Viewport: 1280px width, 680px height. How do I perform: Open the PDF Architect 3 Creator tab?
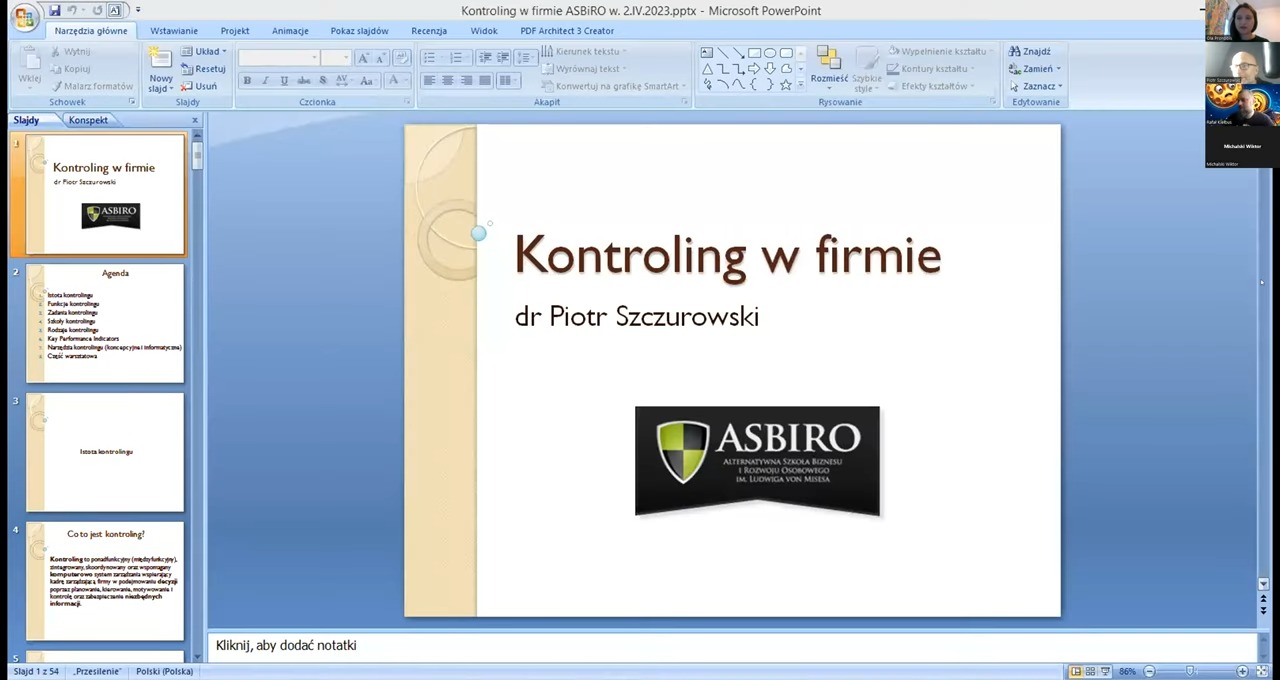pyautogui.click(x=567, y=31)
